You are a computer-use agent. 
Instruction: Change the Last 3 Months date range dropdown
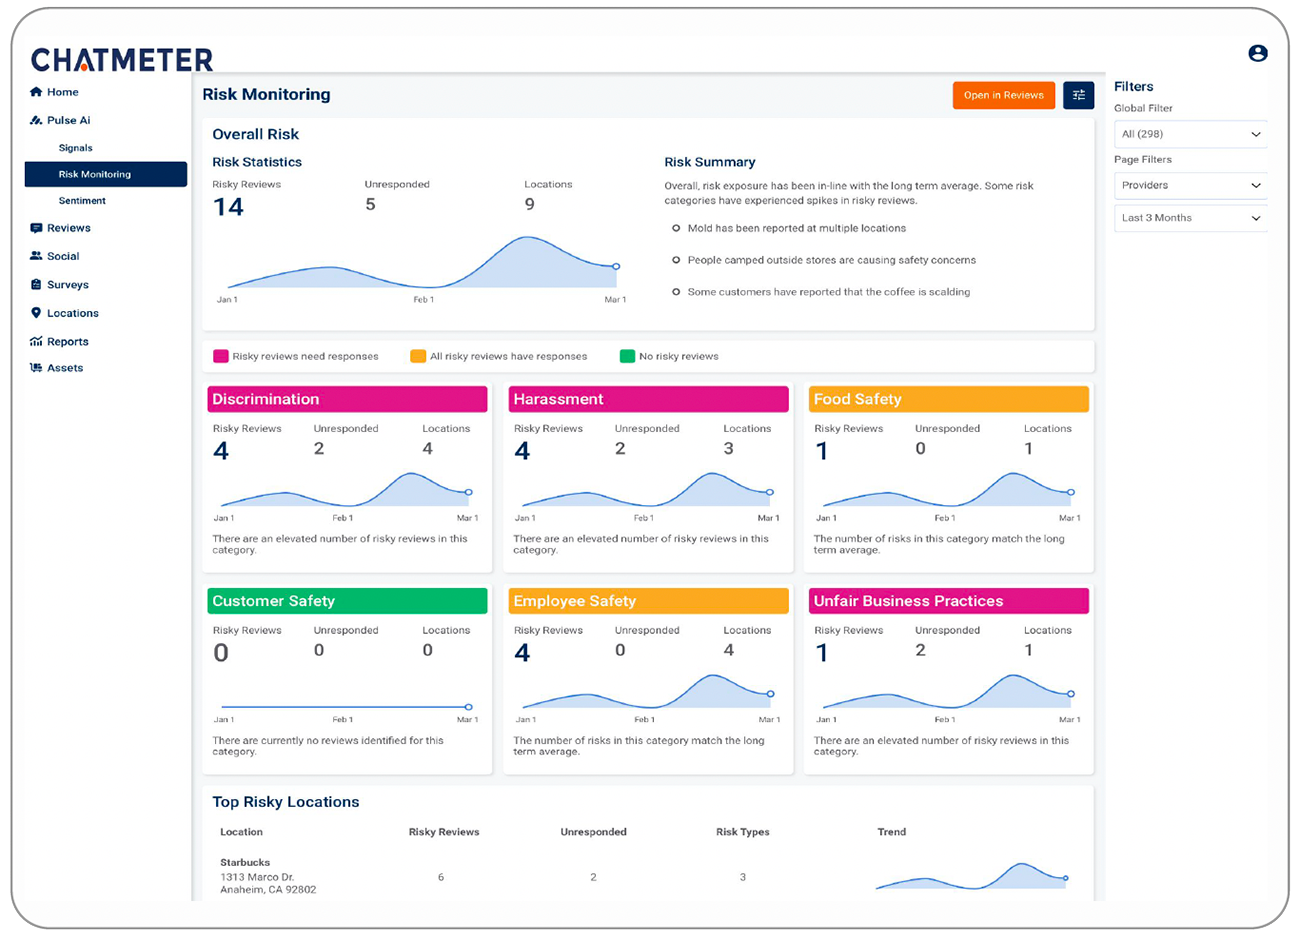1190,218
